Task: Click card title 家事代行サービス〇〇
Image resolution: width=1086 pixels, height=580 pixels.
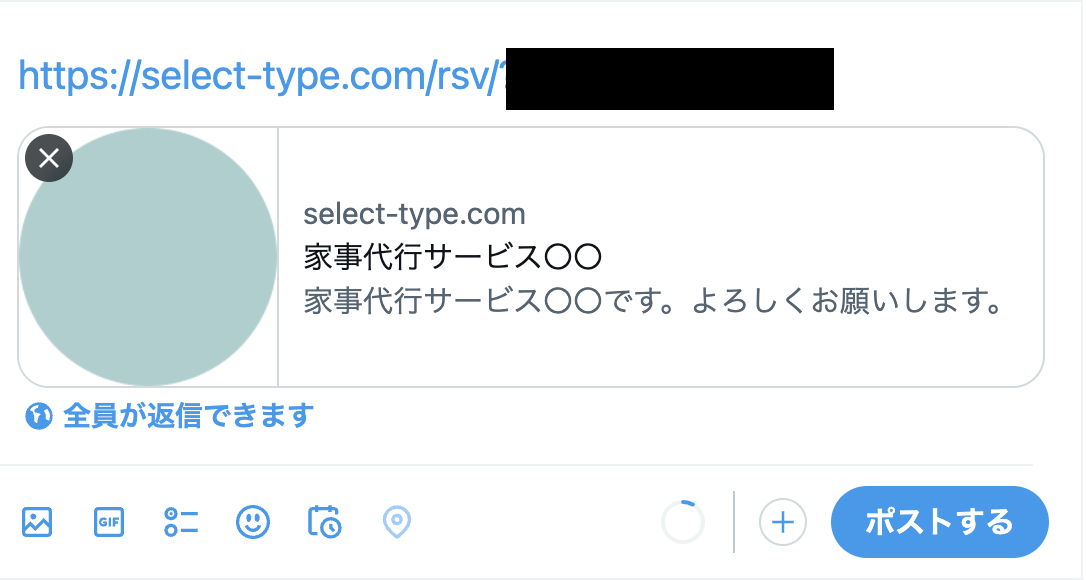Action: click(452, 258)
